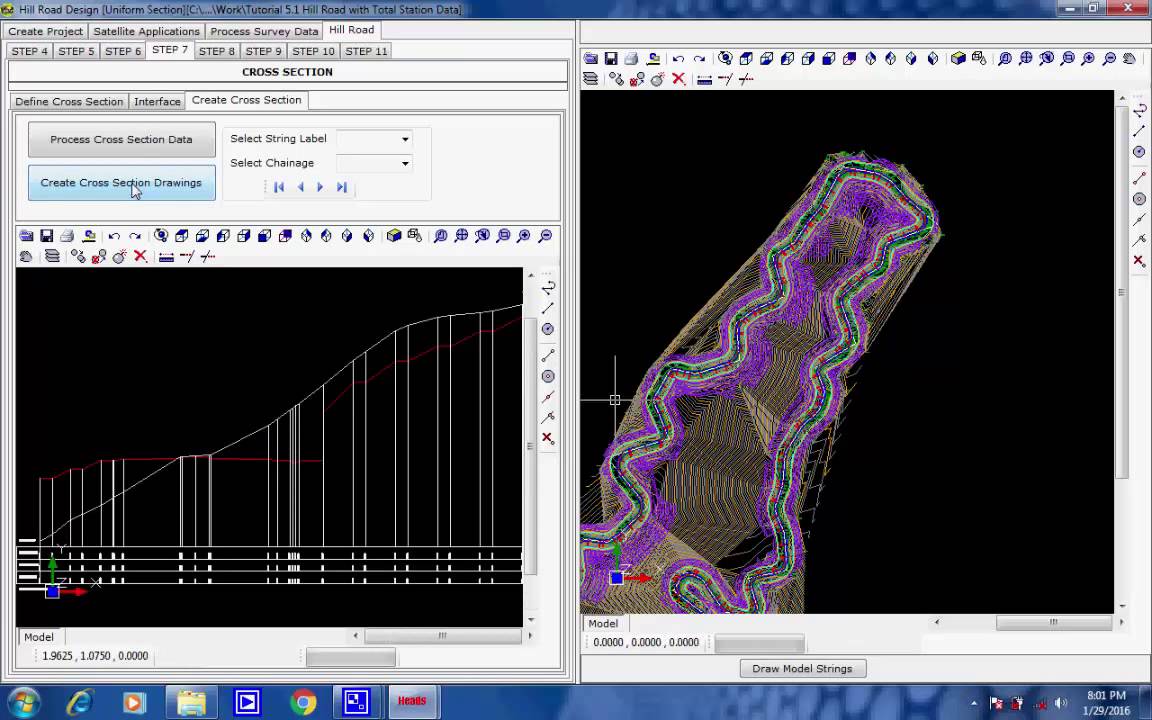Select Model tab under cross section view
Viewport: 1152px width, 720px height.
pos(39,637)
